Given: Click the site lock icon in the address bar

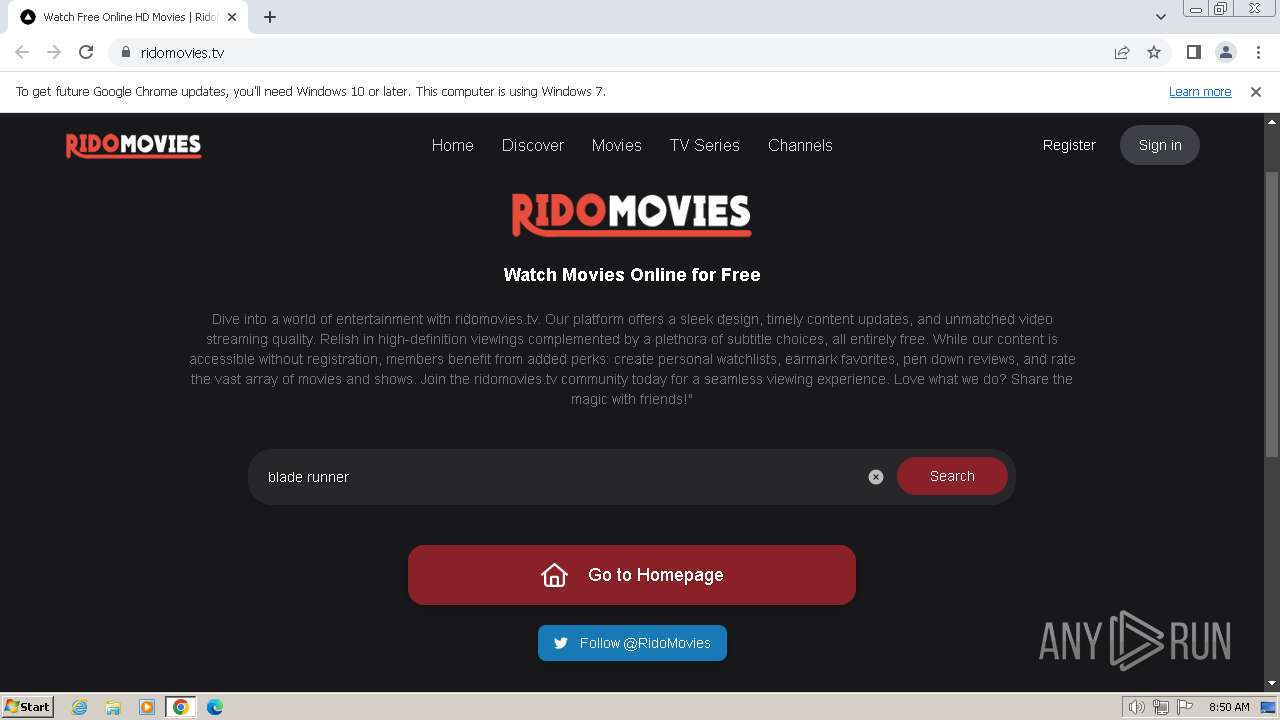Looking at the screenshot, I should tap(125, 52).
